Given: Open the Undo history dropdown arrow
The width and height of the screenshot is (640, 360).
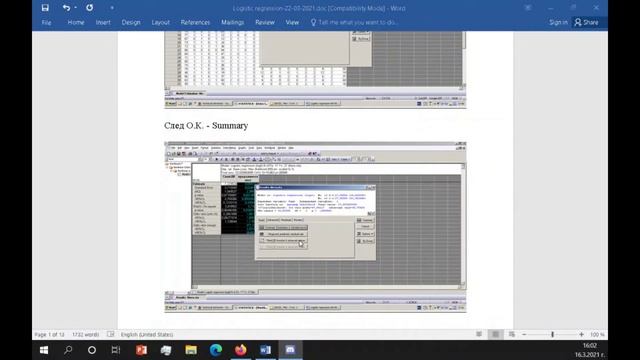Looking at the screenshot, I should pyautogui.click(x=76, y=8).
